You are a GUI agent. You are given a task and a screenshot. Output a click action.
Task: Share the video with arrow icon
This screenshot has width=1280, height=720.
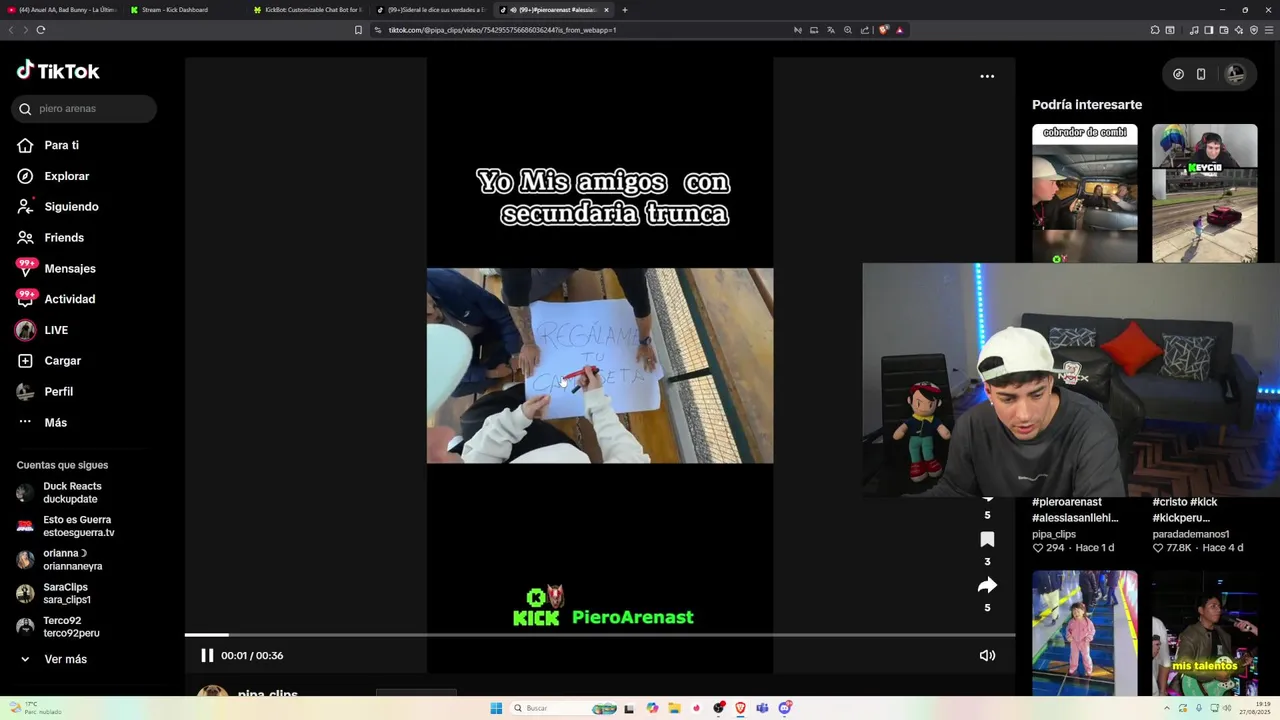[987, 585]
